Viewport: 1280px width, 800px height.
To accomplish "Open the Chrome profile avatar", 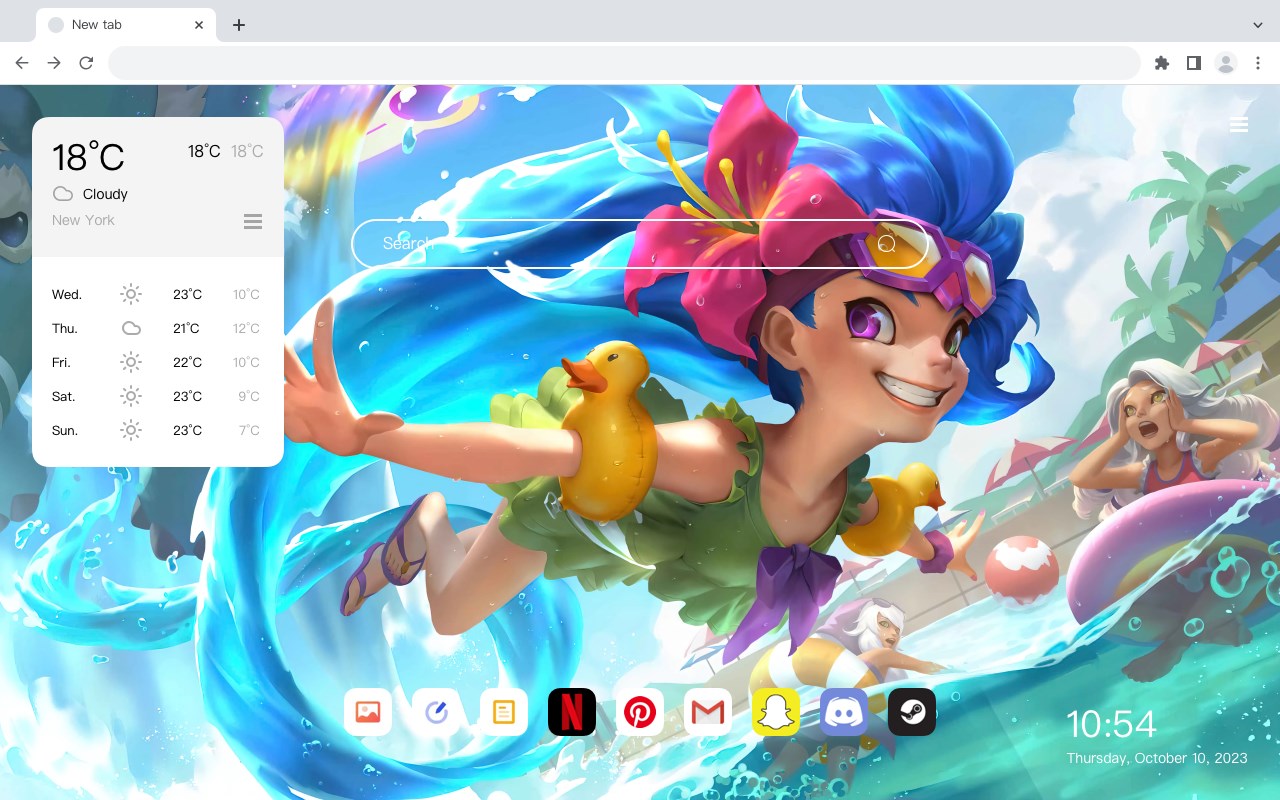I will (x=1226, y=63).
